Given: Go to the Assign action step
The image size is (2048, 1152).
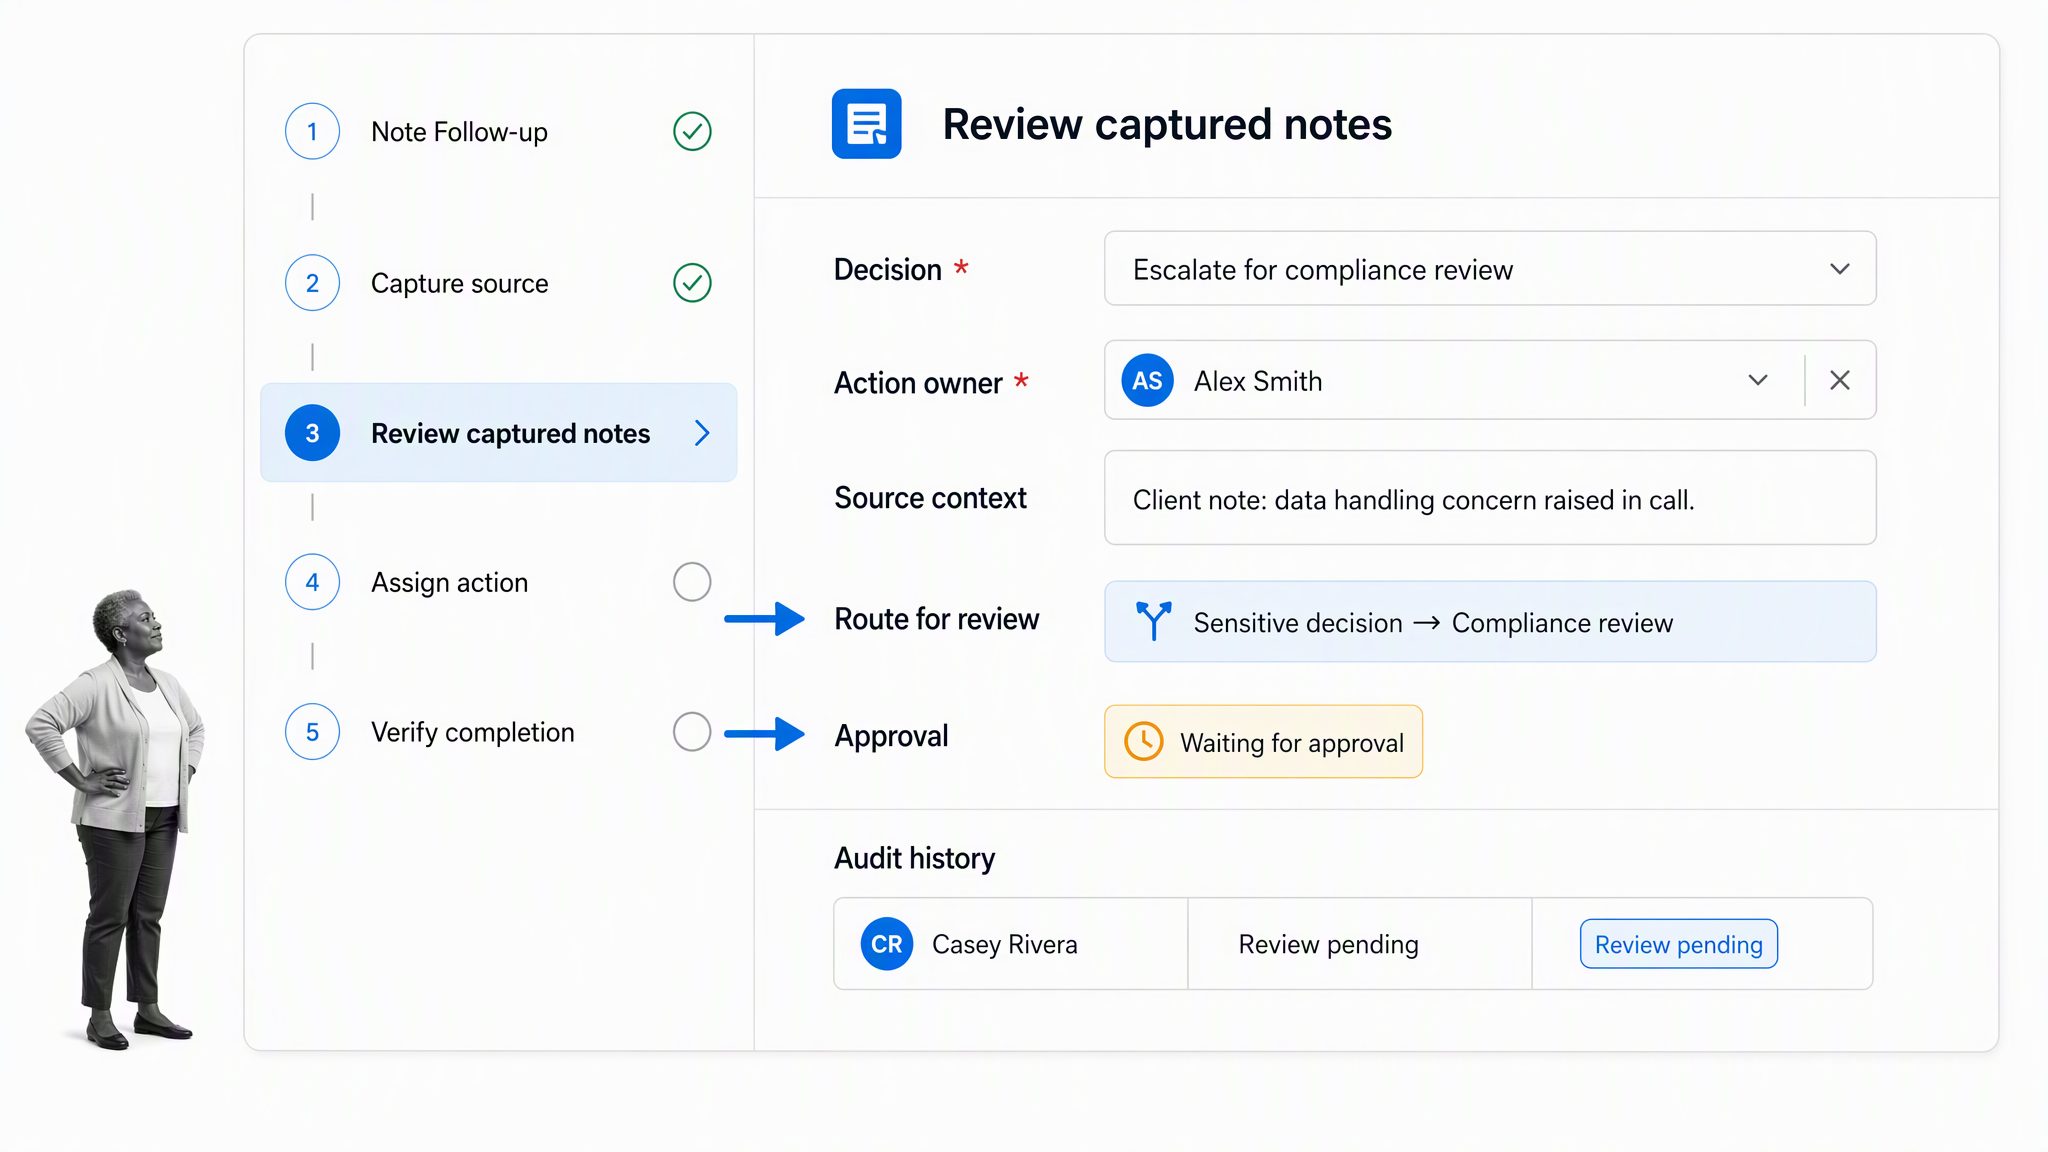Looking at the screenshot, I should click(x=449, y=583).
